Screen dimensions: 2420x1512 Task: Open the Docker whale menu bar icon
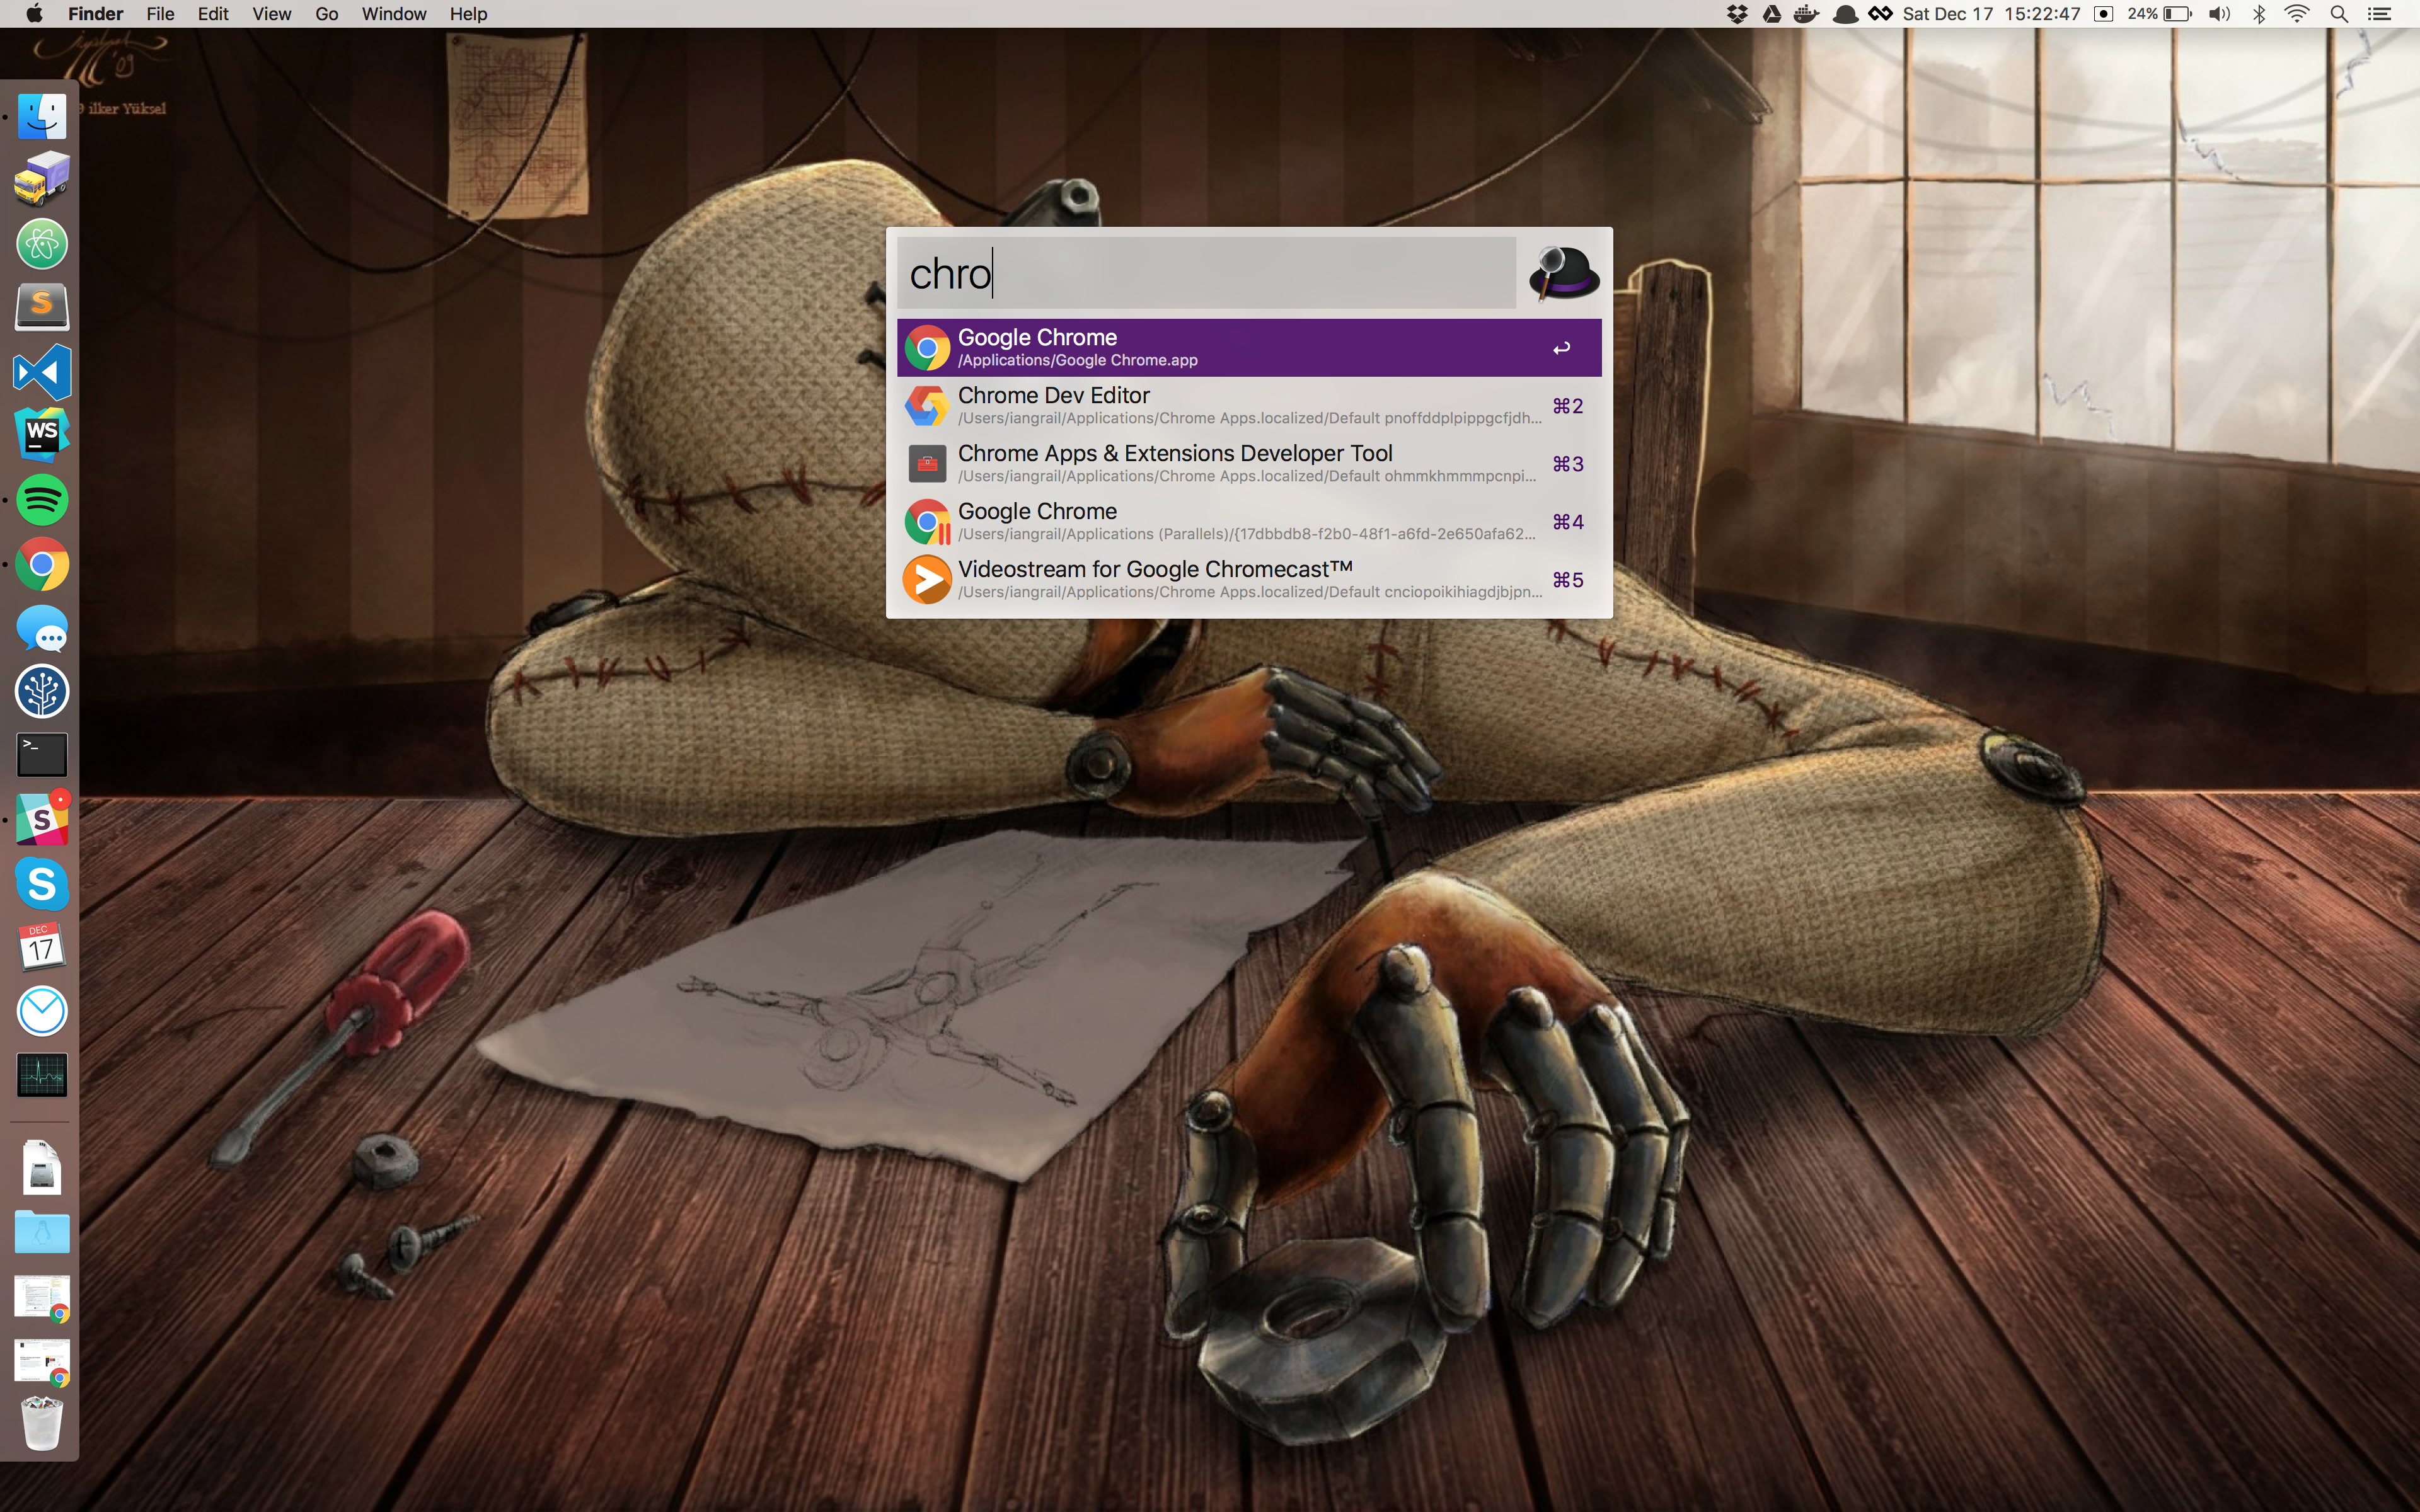click(1806, 14)
